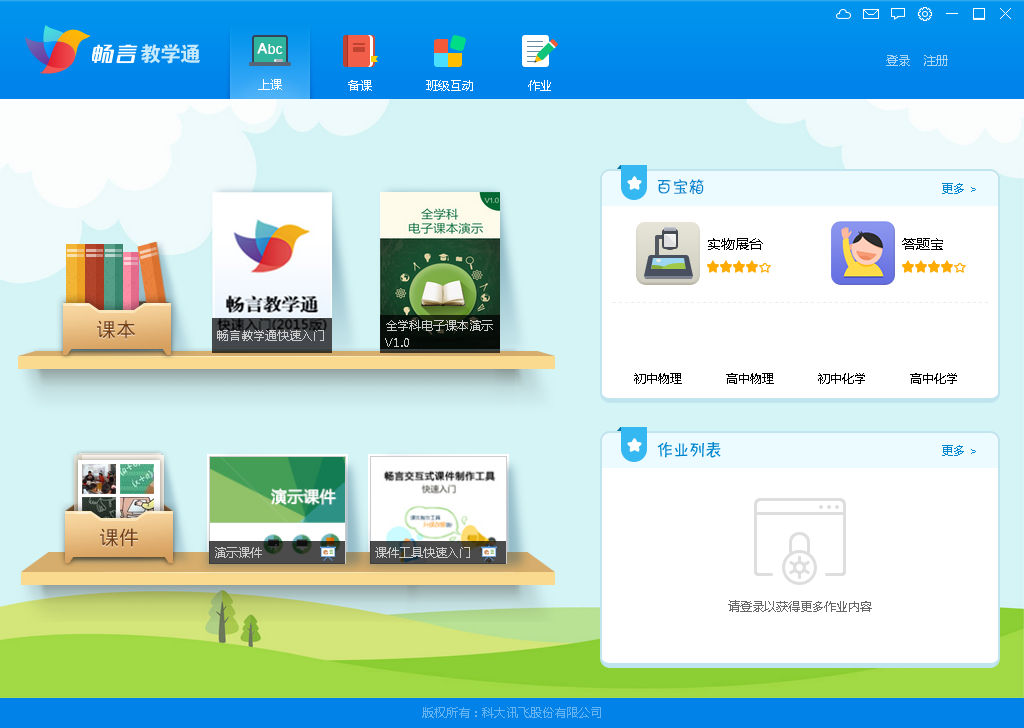Open the chat message bubble icon
This screenshot has height=728, width=1024.
tap(898, 14)
